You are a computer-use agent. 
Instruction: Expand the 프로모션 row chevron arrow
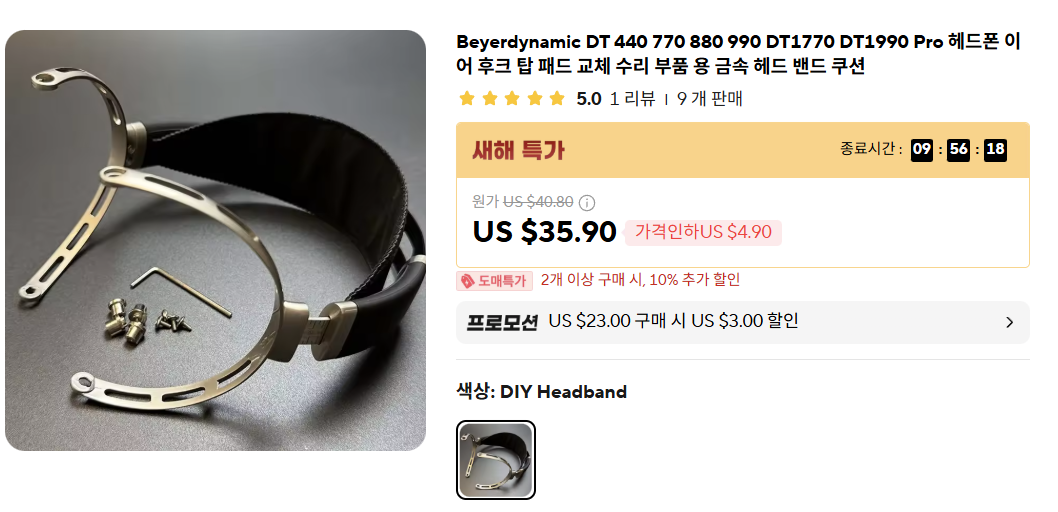(x=1009, y=322)
